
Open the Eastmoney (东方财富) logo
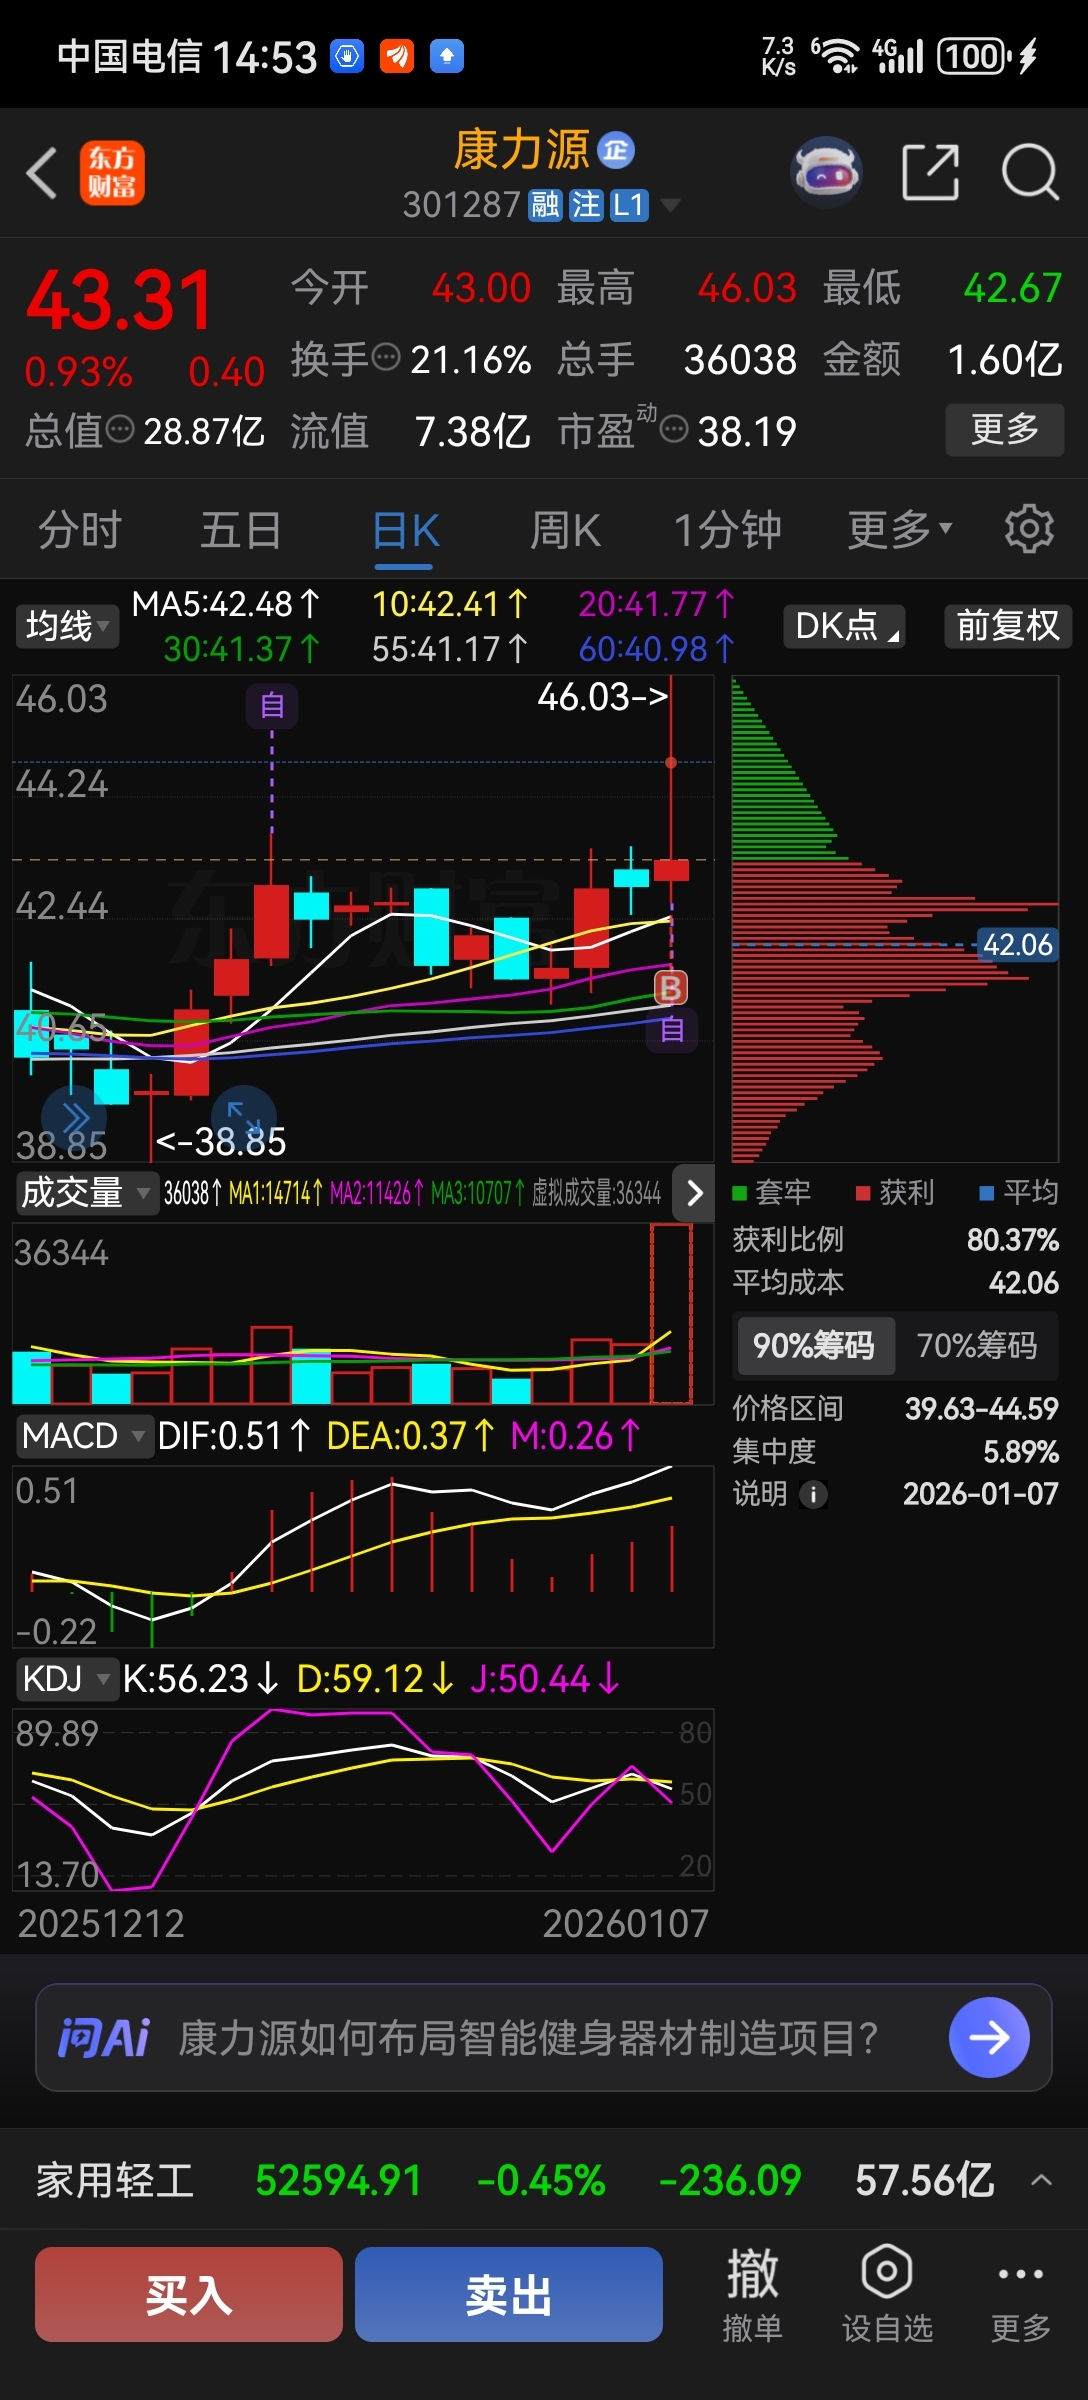[112, 173]
